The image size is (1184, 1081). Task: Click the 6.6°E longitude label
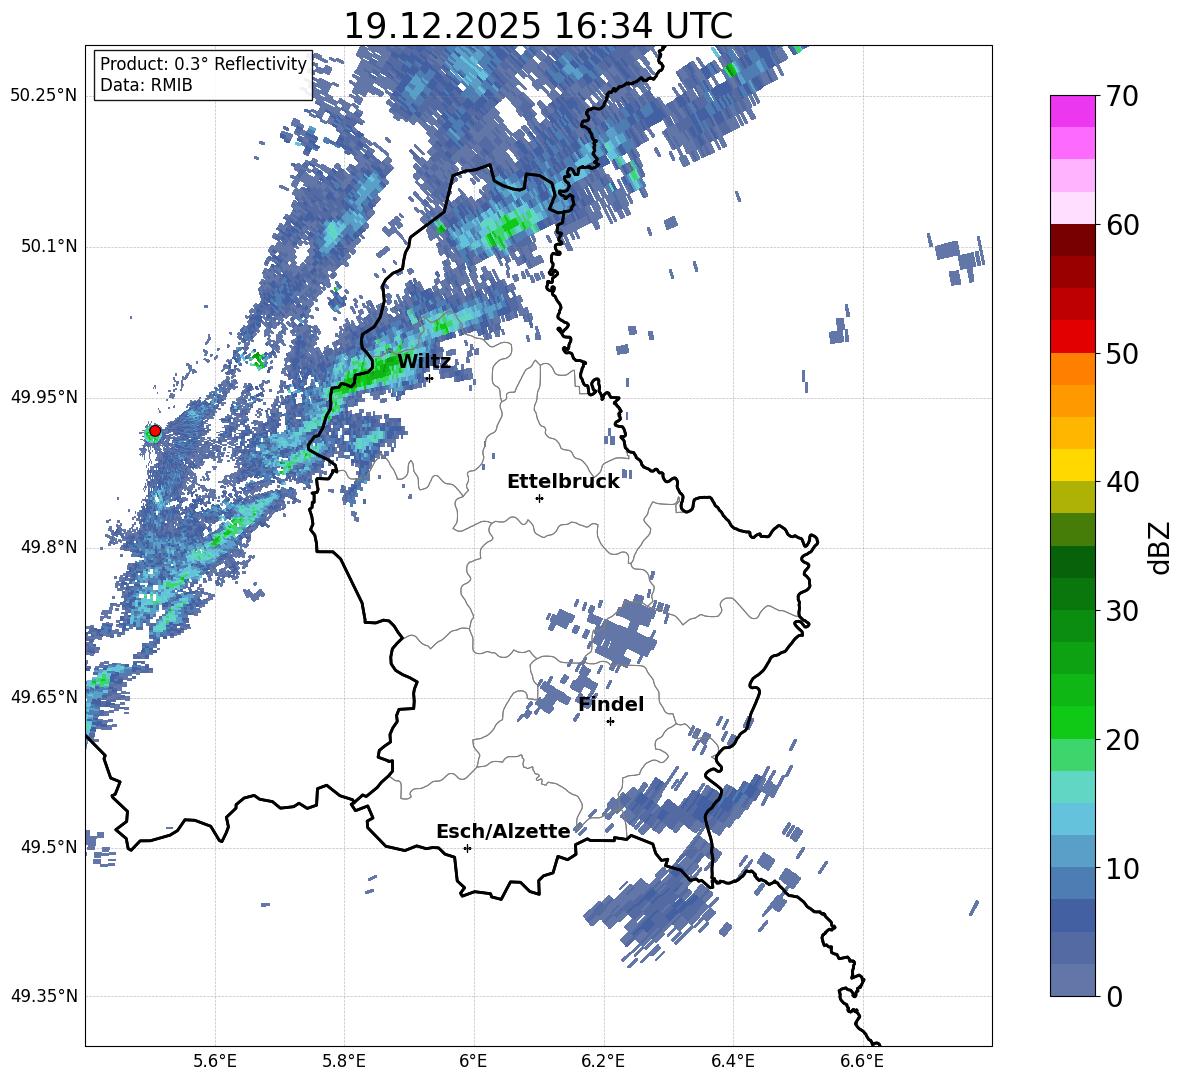point(862,1062)
